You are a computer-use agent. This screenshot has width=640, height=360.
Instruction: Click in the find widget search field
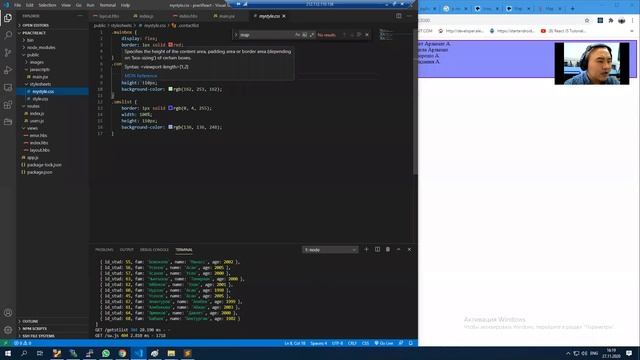pos(266,35)
